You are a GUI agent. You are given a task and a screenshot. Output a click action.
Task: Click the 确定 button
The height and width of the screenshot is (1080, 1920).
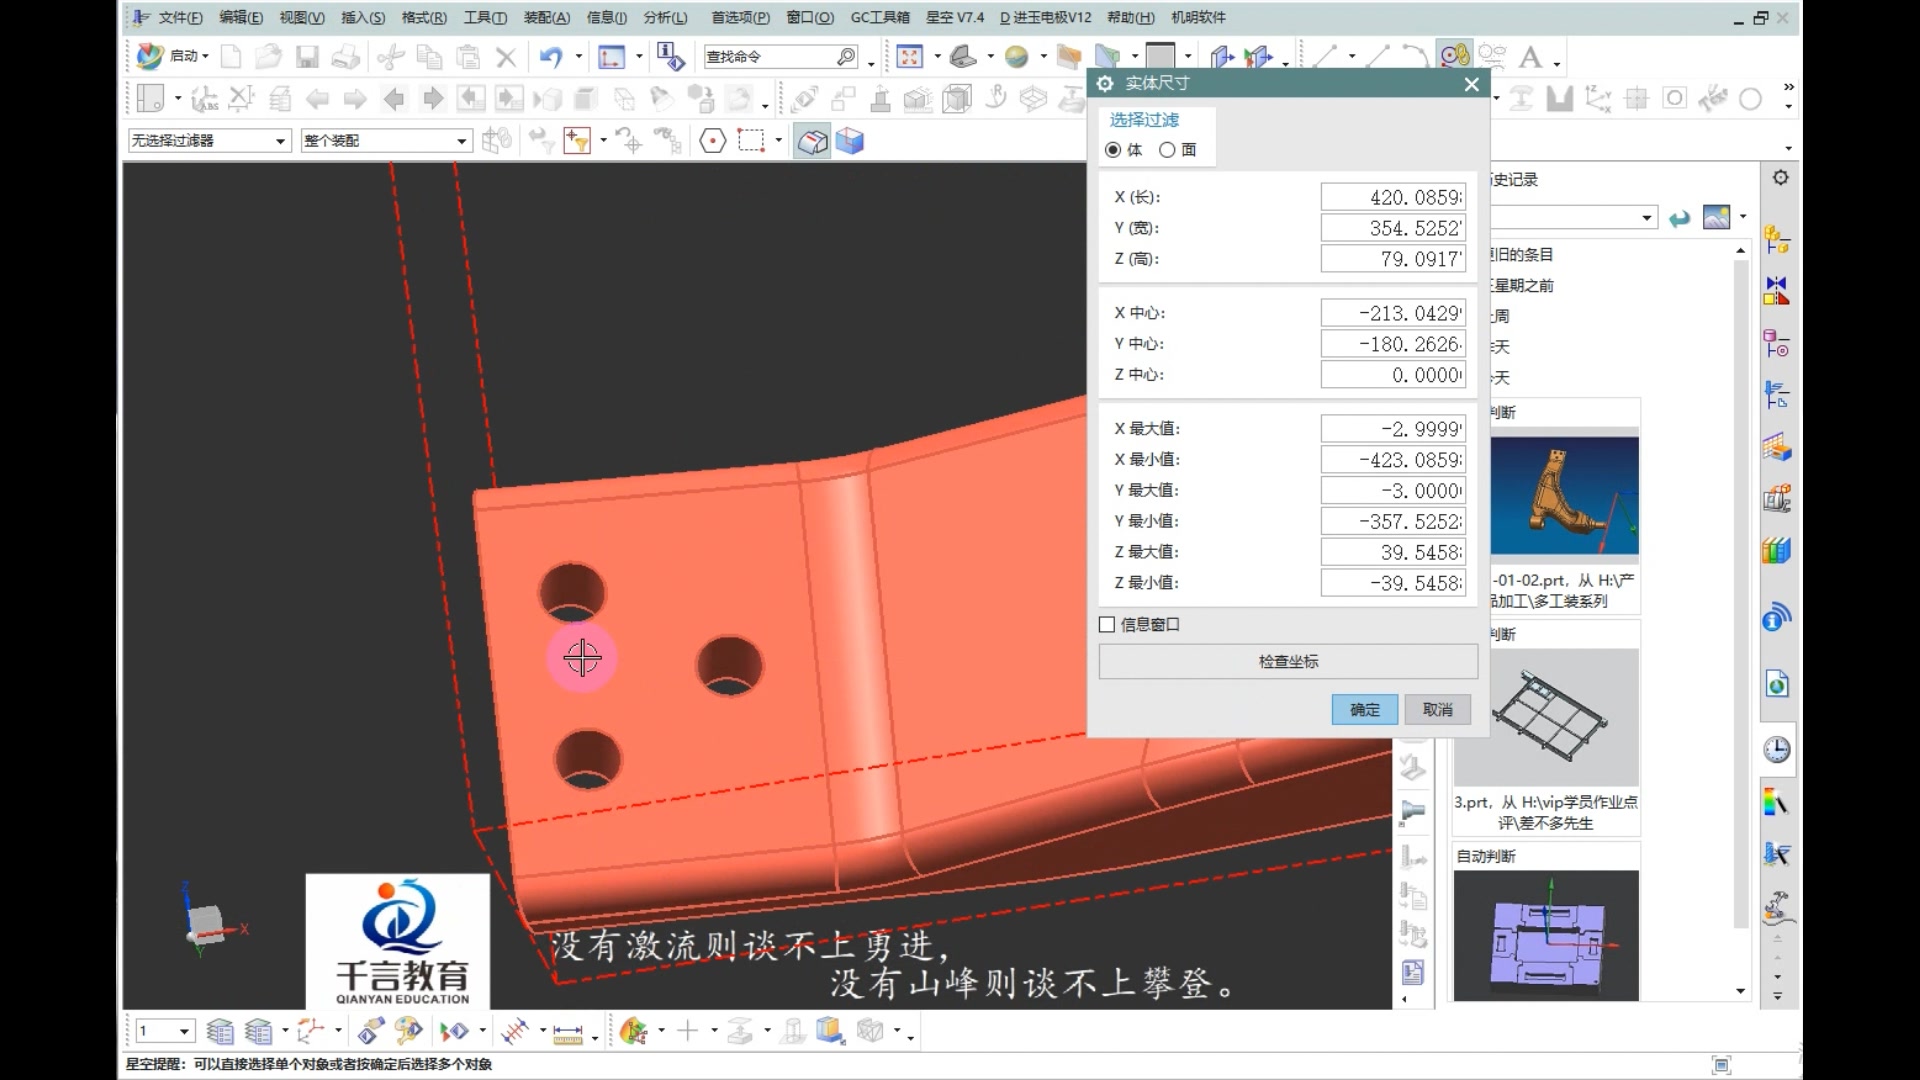point(1363,709)
